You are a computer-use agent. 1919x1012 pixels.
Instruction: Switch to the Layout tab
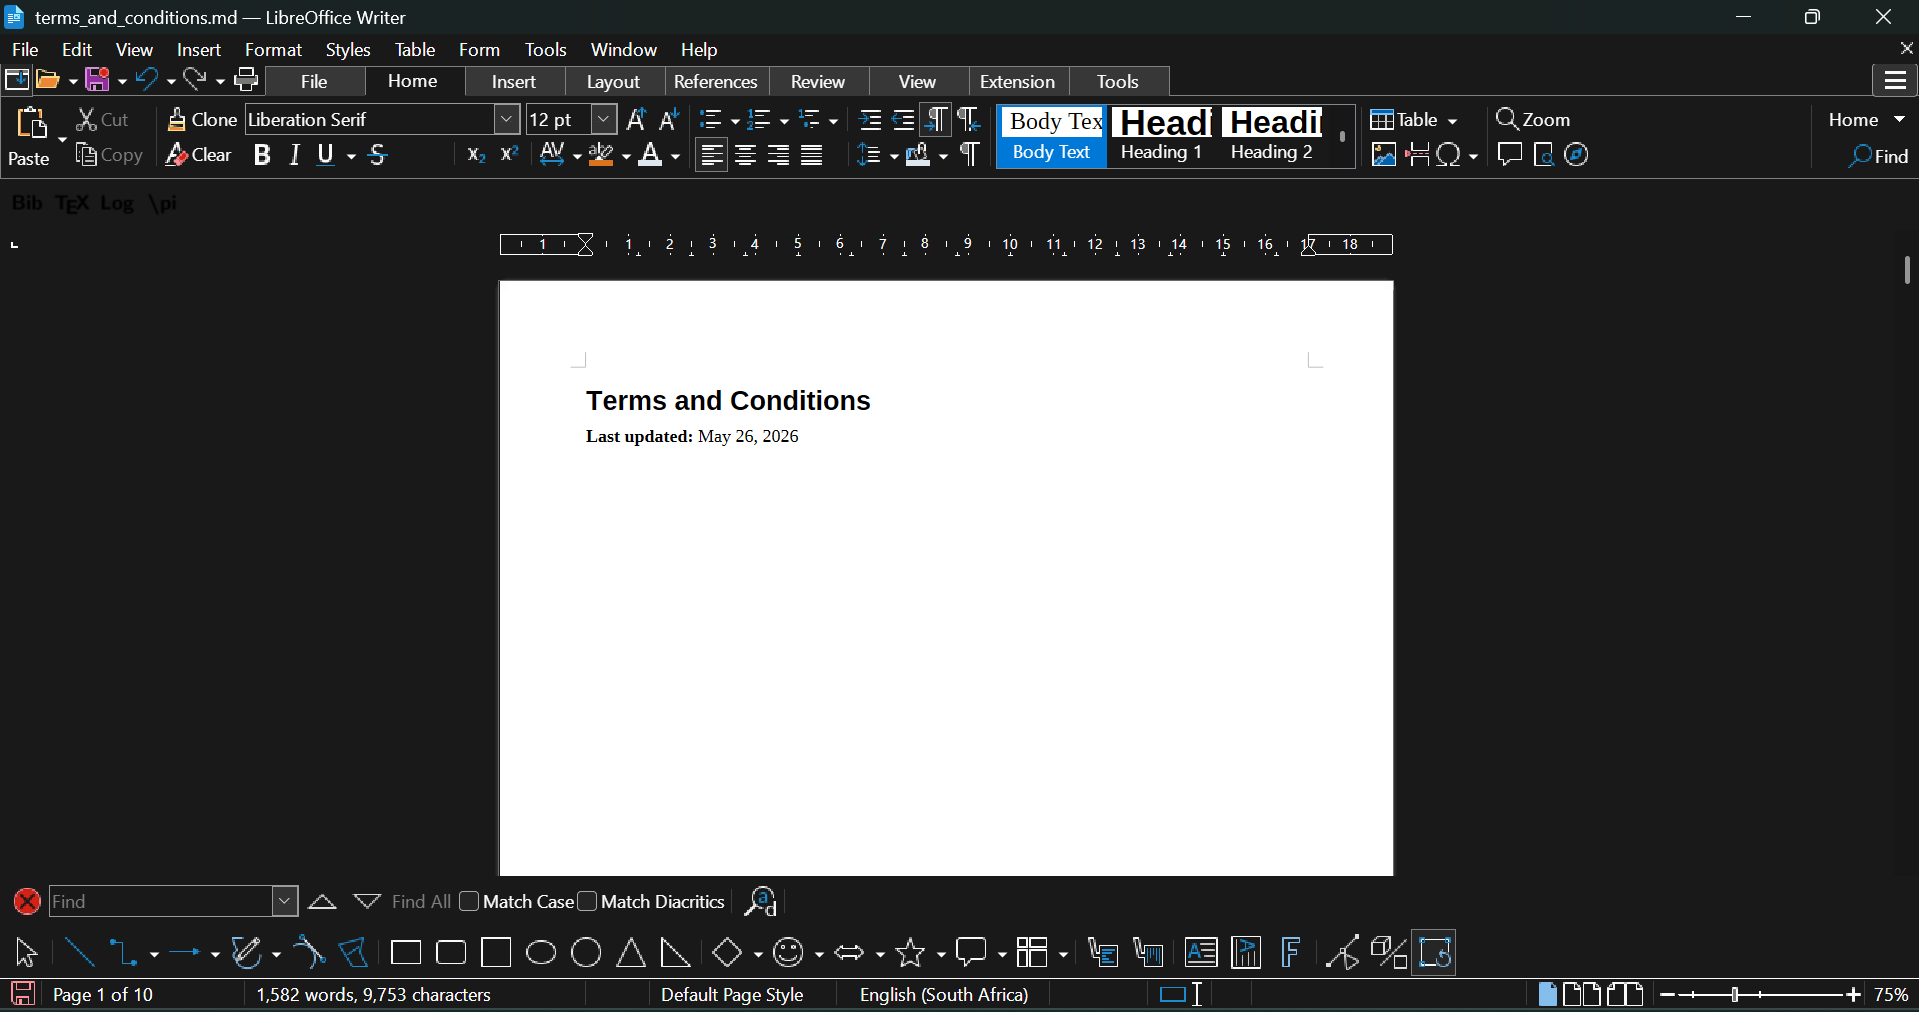pos(613,82)
